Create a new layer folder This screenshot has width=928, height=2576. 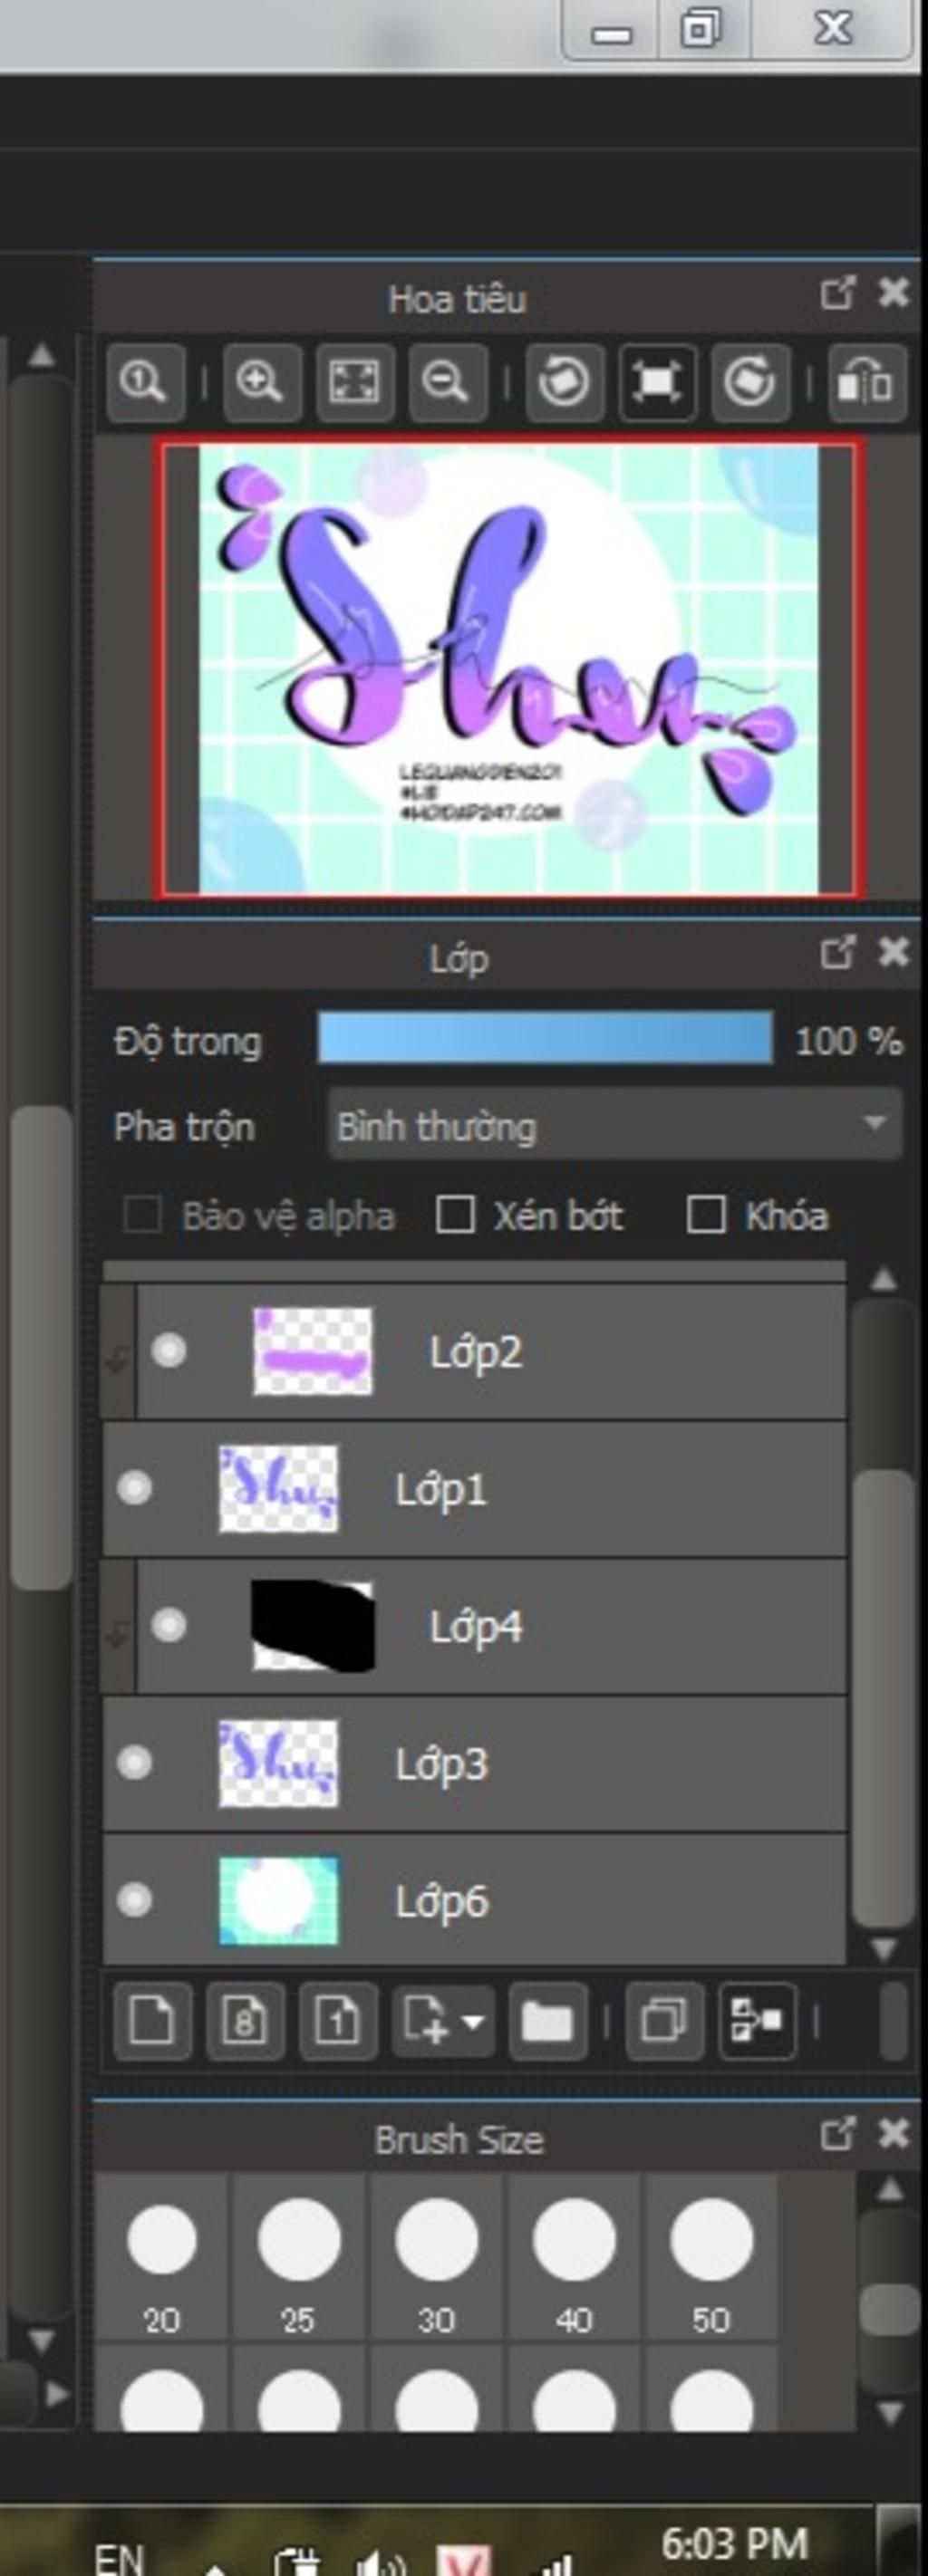(547, 2021)
